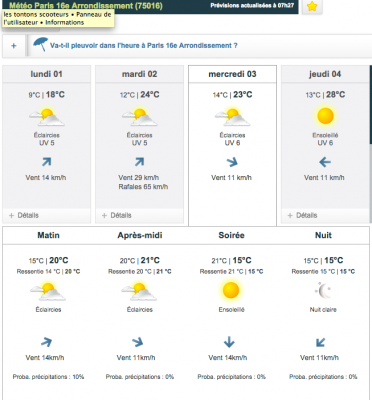Click the sunny icon for jeudi 04
The image size is (372, 400).
(x=325, y=116)
